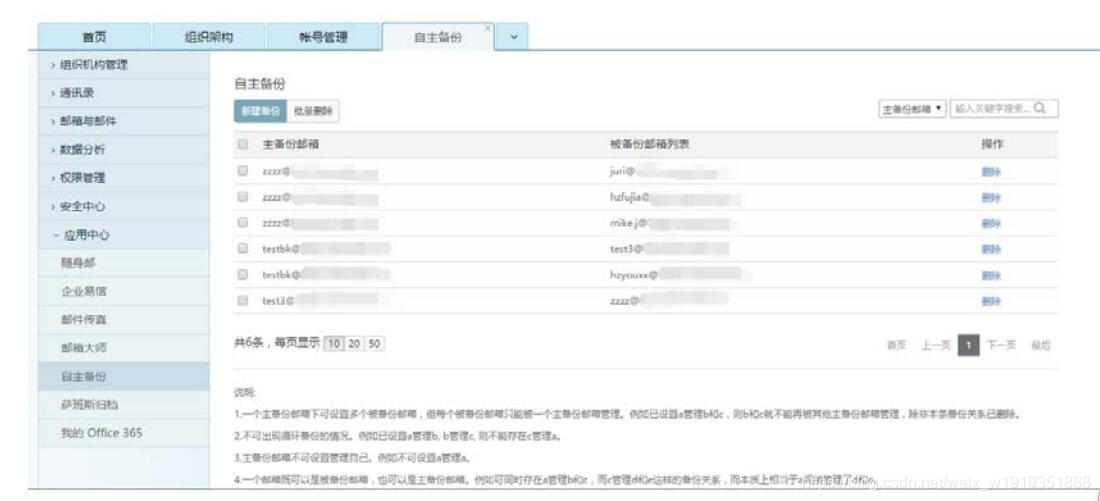Delete the row backing up zzzz@
The height and width of the screenshot is (501, 1100).
coord(992,300)
